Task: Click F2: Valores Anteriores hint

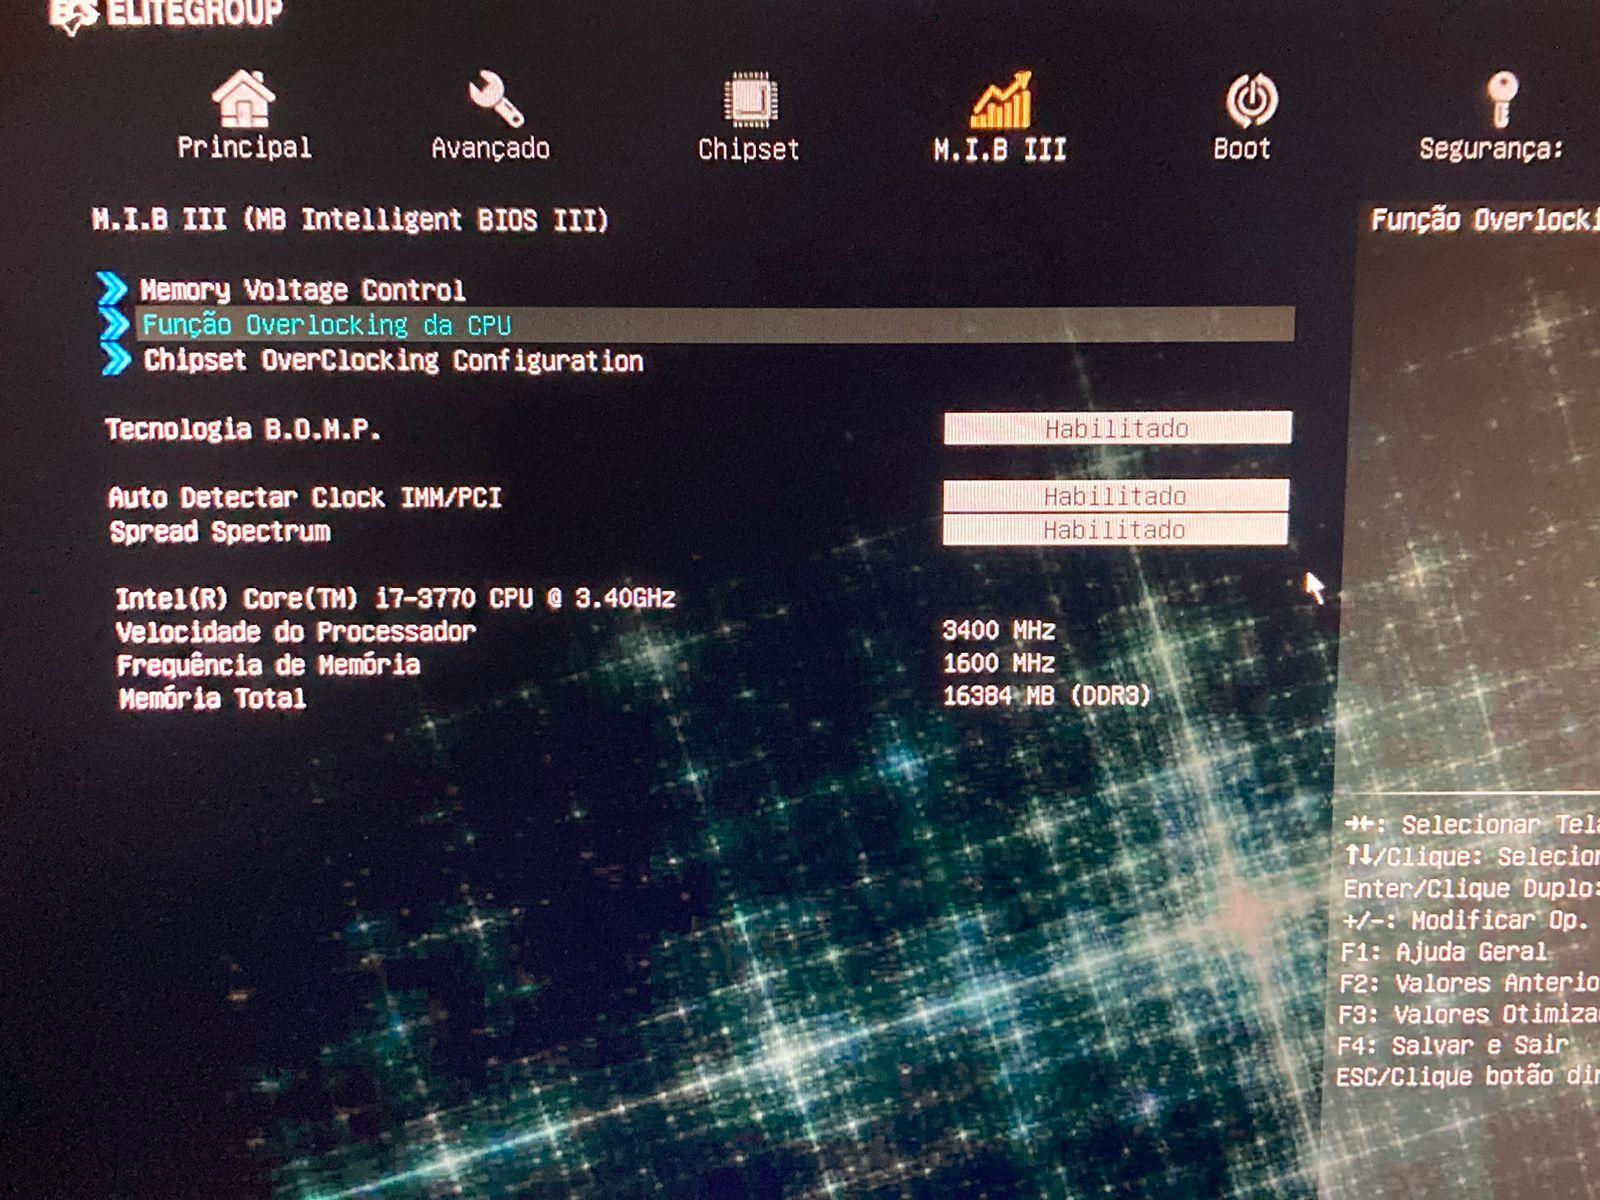Action: pyautogui.click(x=1469, y=983)
